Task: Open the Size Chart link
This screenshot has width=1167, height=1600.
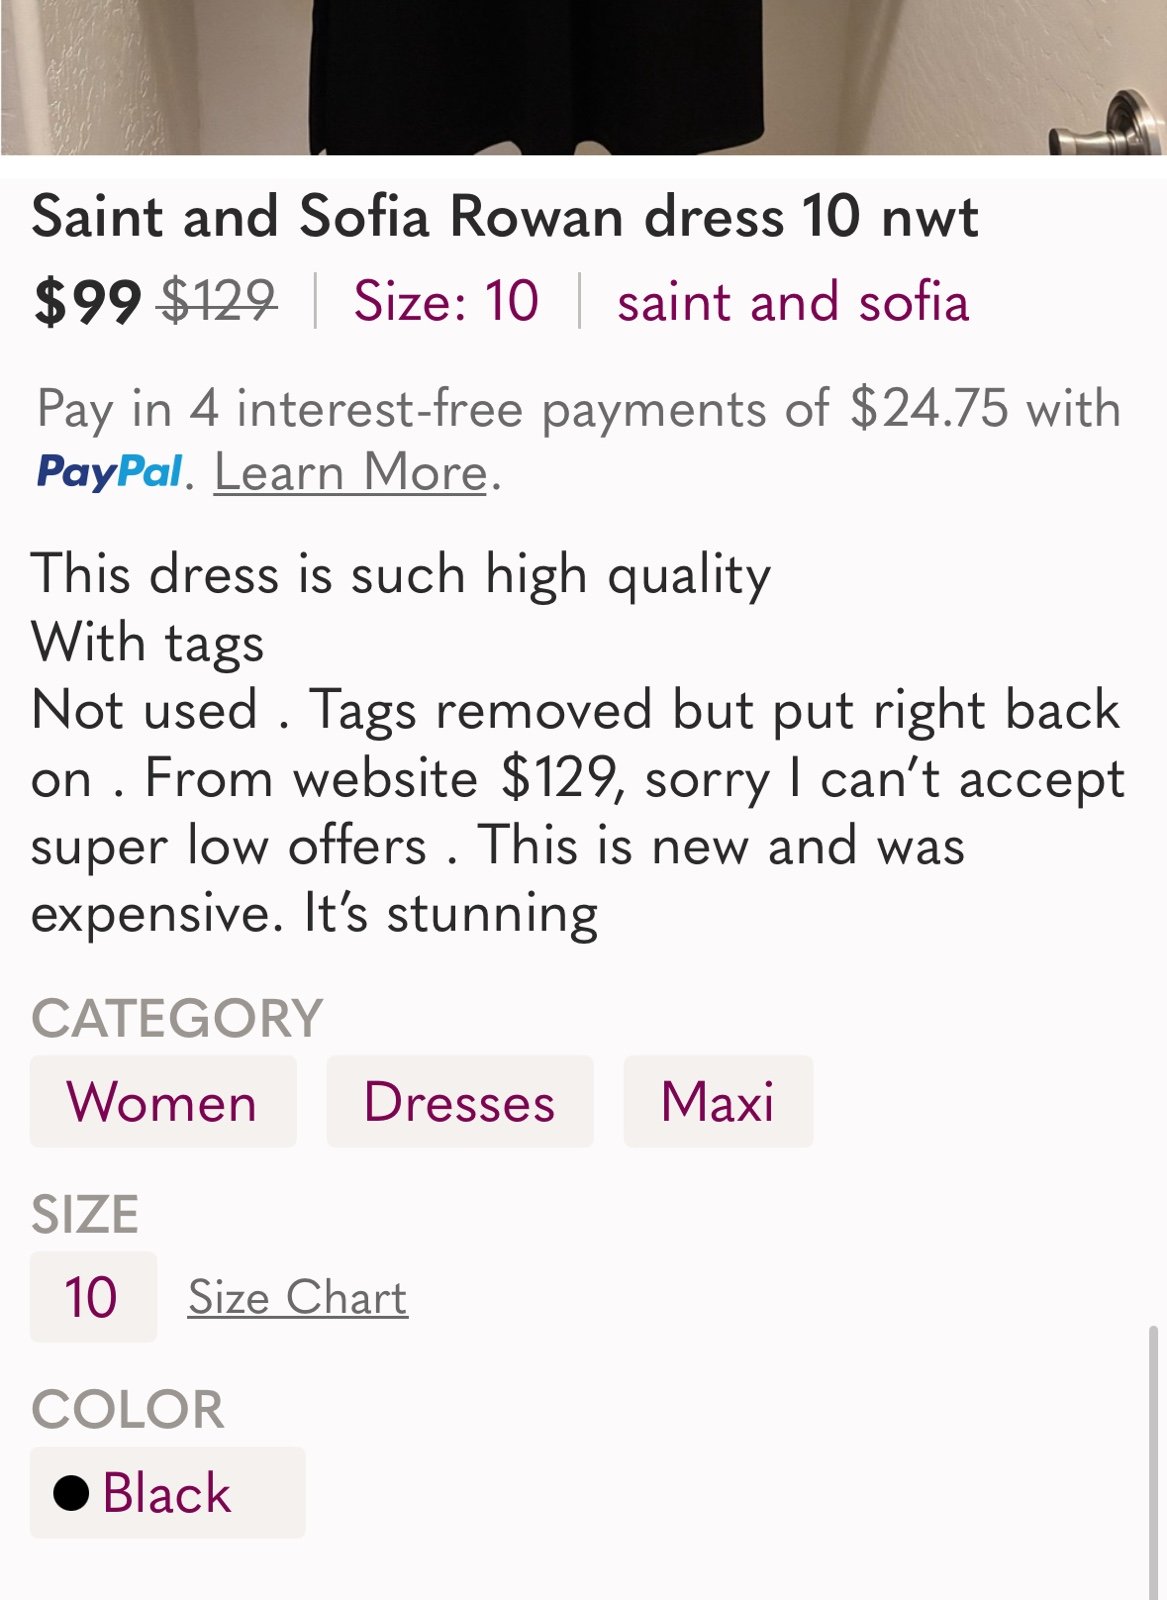Action: [298, 1297]
